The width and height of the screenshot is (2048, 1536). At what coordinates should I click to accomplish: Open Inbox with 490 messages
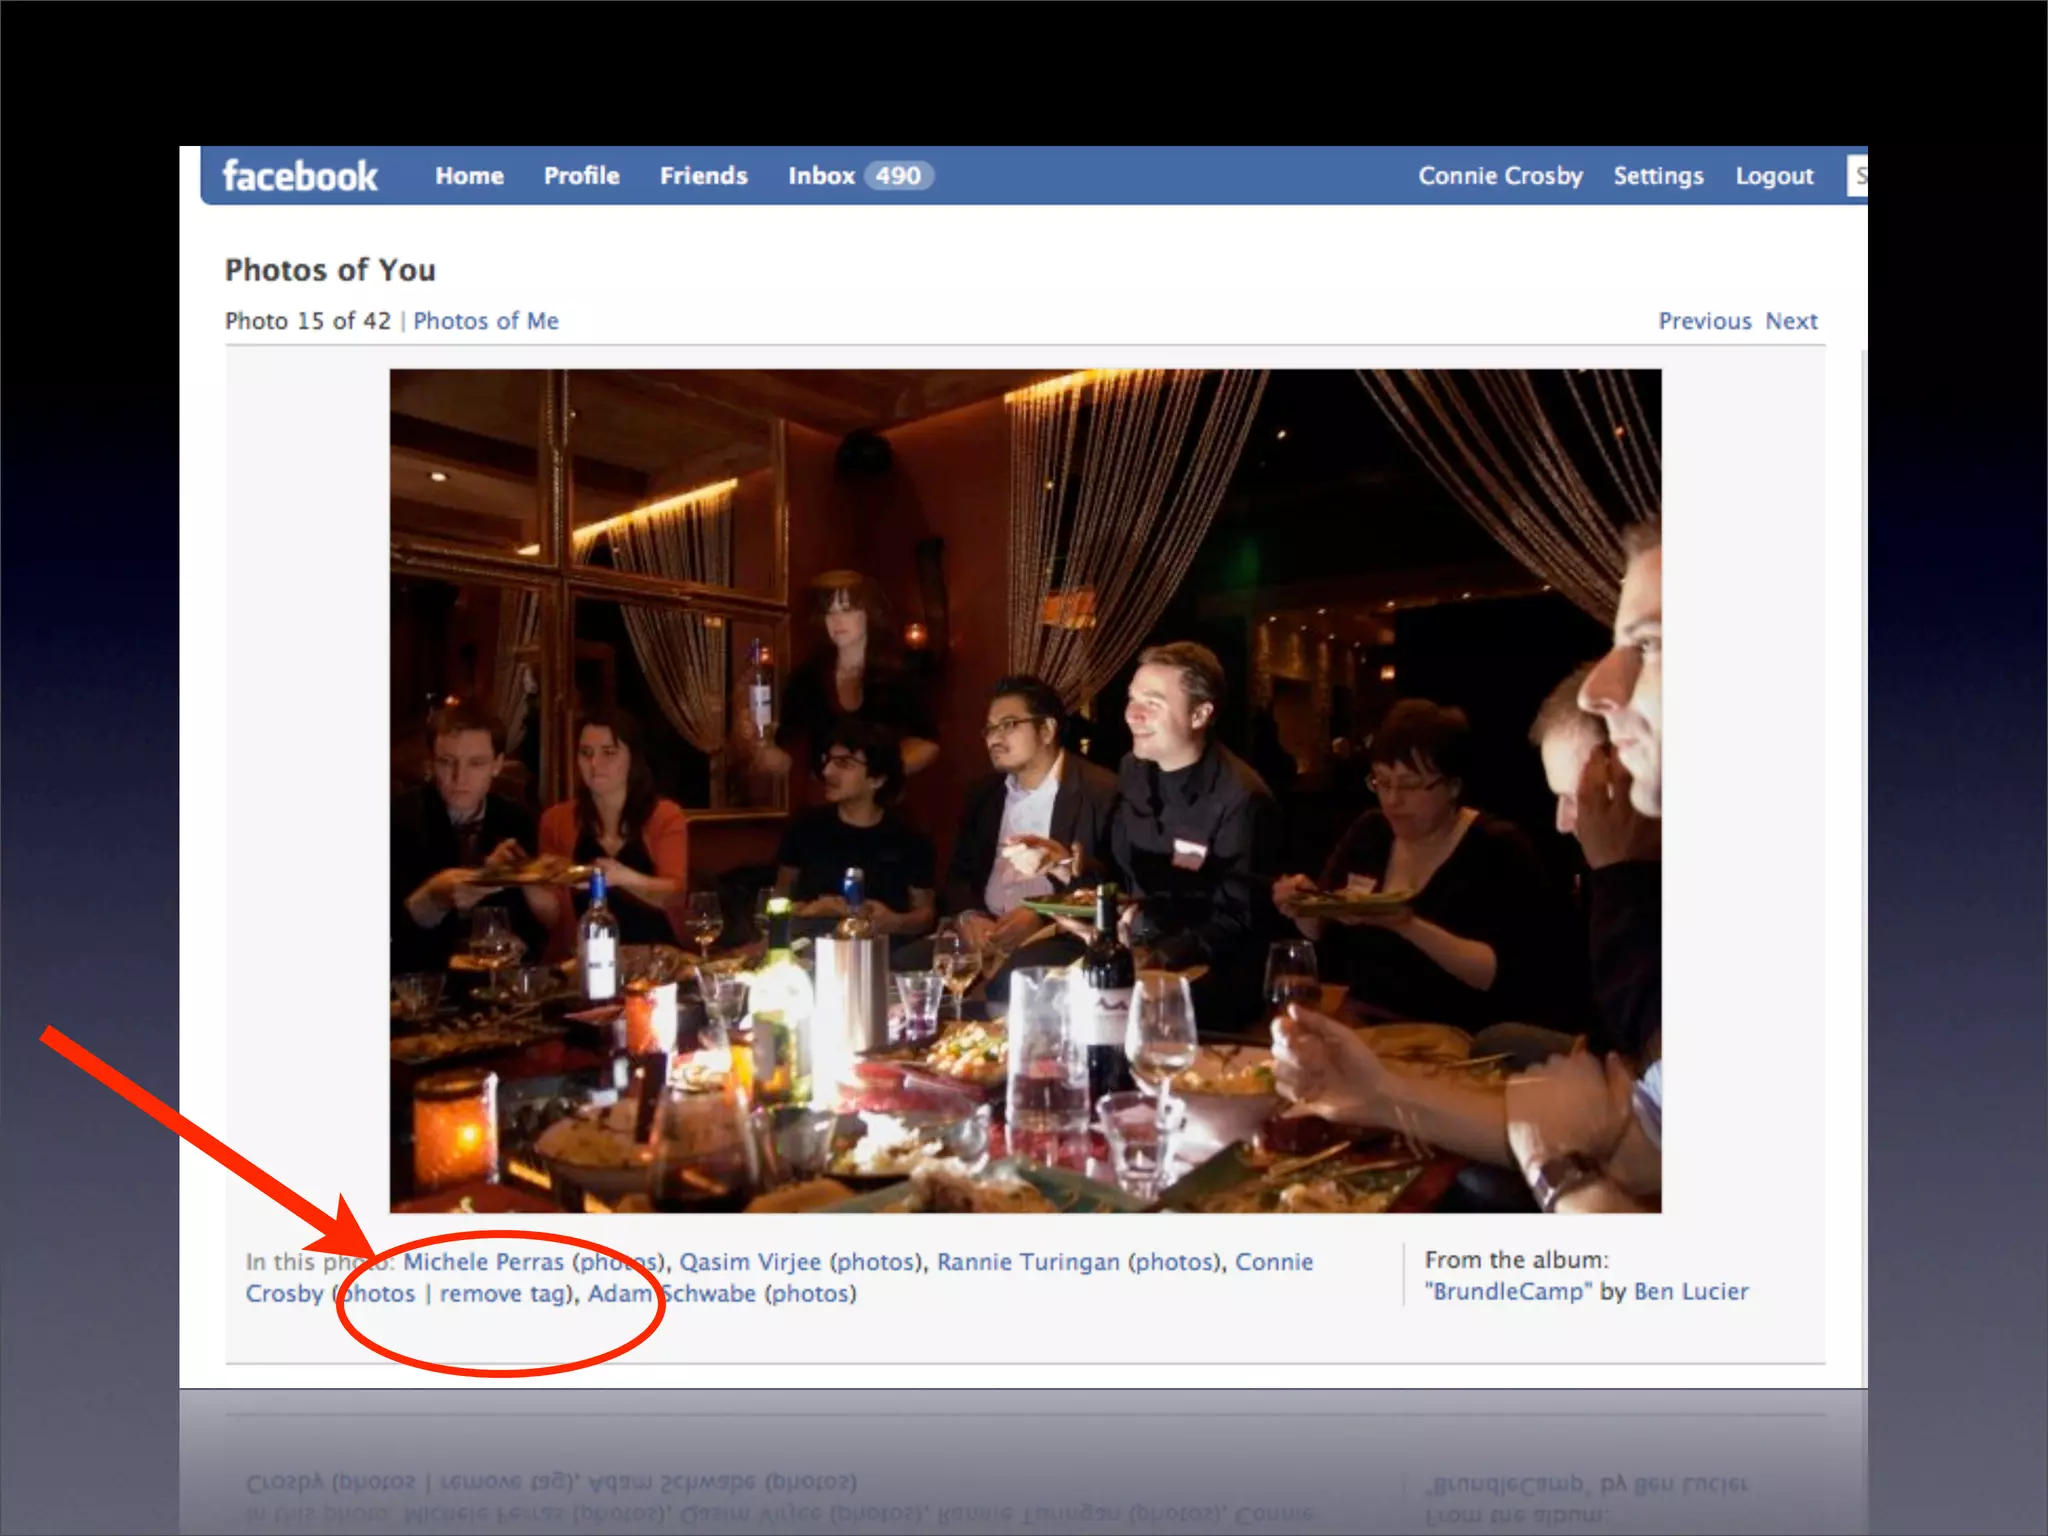click(821, 176)
